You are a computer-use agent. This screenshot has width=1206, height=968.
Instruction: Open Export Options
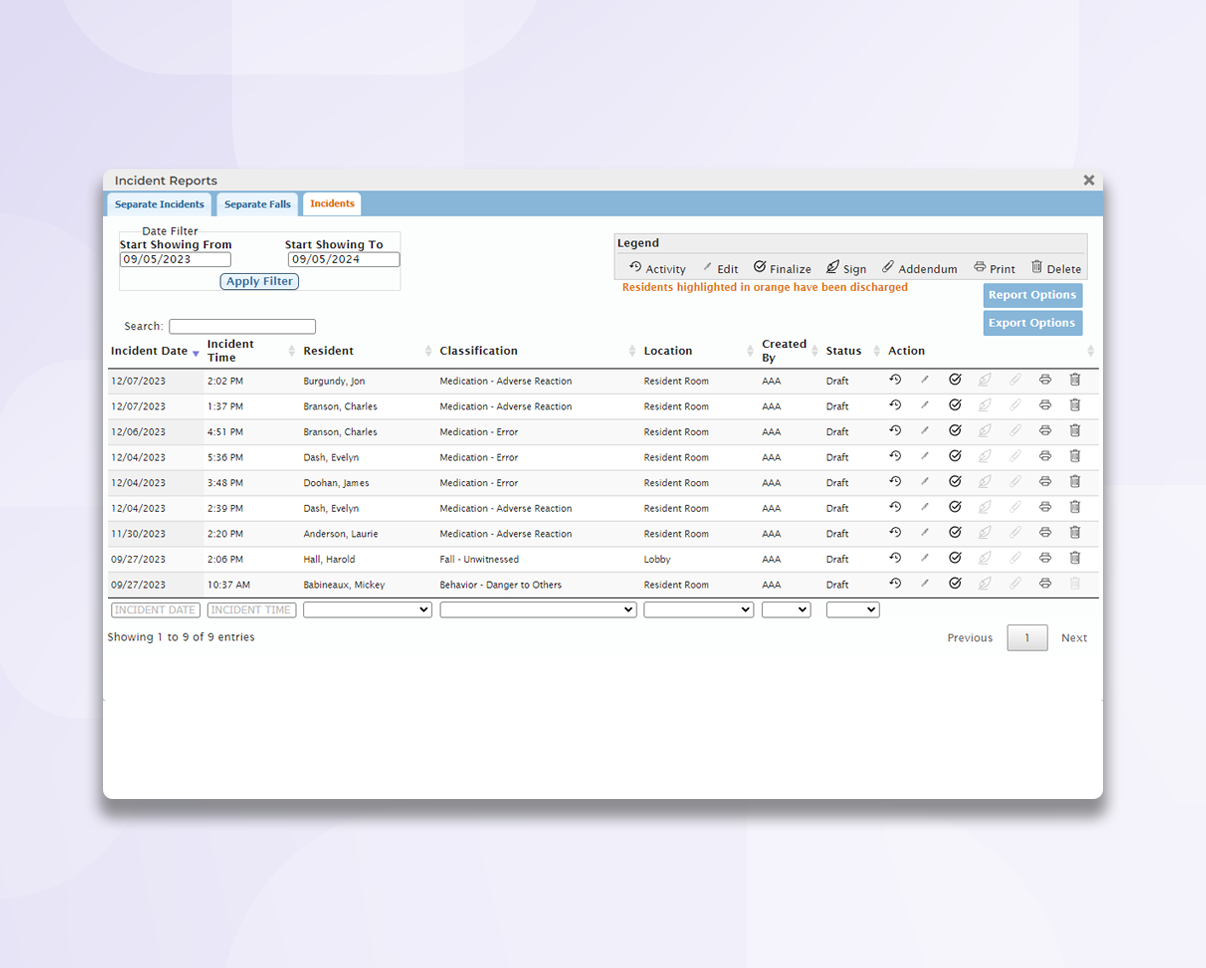(1032, 322)
